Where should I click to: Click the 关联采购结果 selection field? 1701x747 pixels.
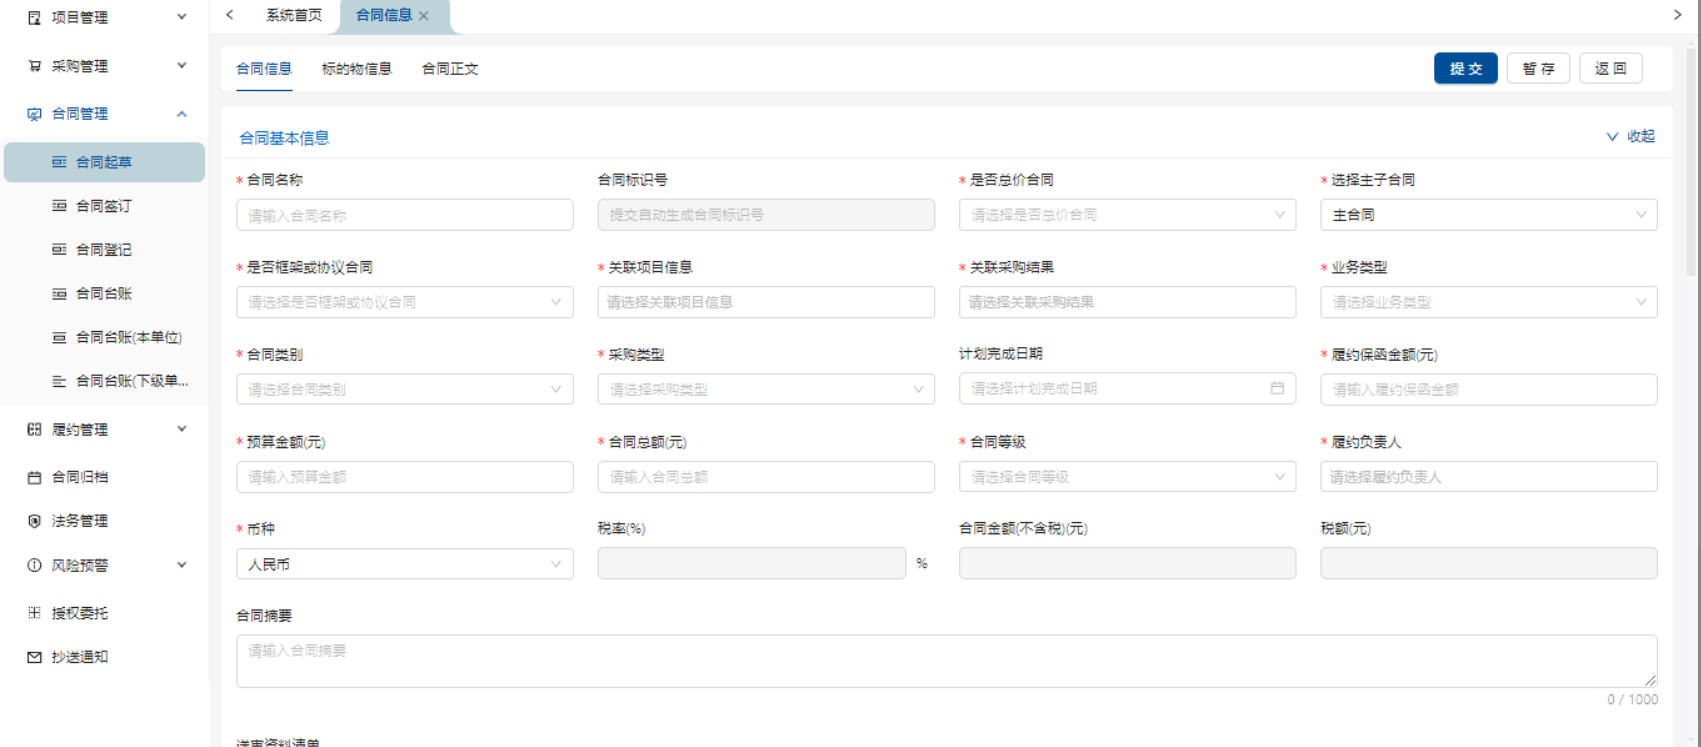(x=1127, y=302)
